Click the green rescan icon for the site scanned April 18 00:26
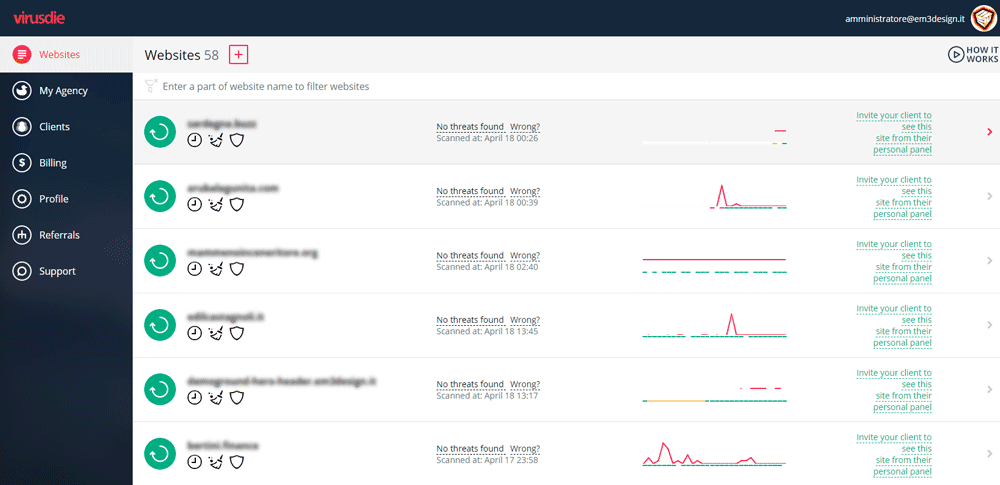The height and width of the screenshot is (485, 1000). [159, 132]
